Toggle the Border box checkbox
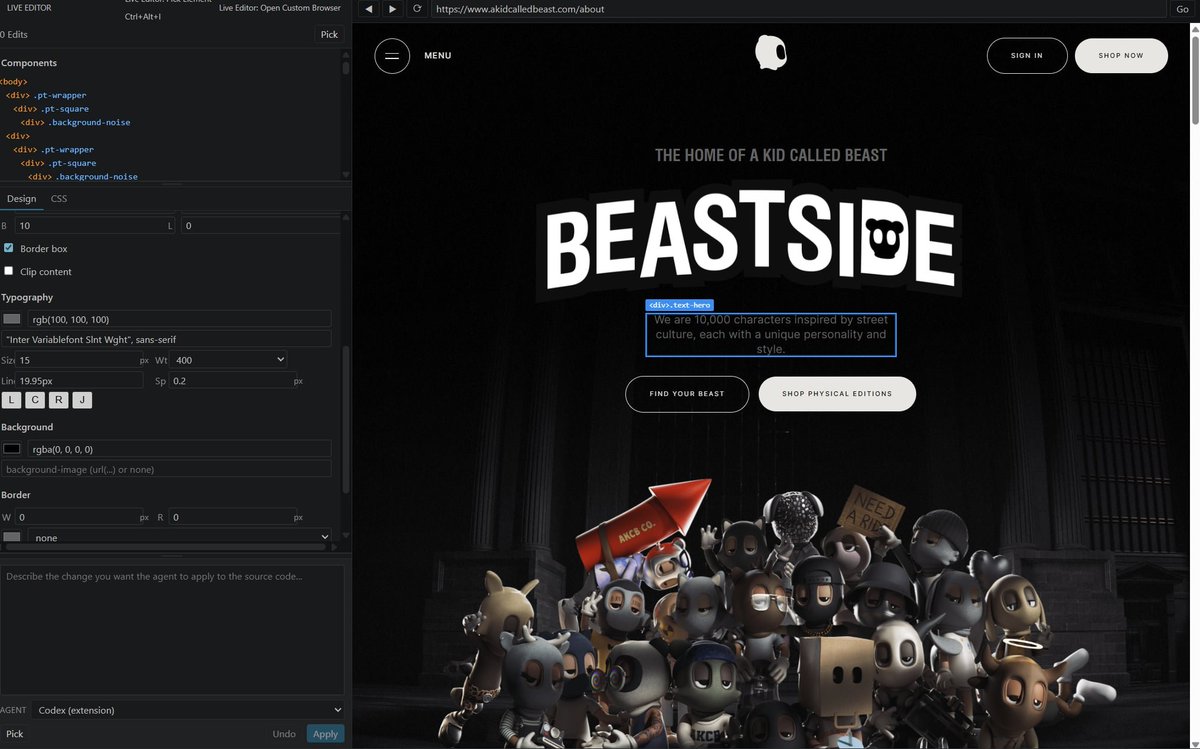1200x749 pixels. tap(9, 248)
